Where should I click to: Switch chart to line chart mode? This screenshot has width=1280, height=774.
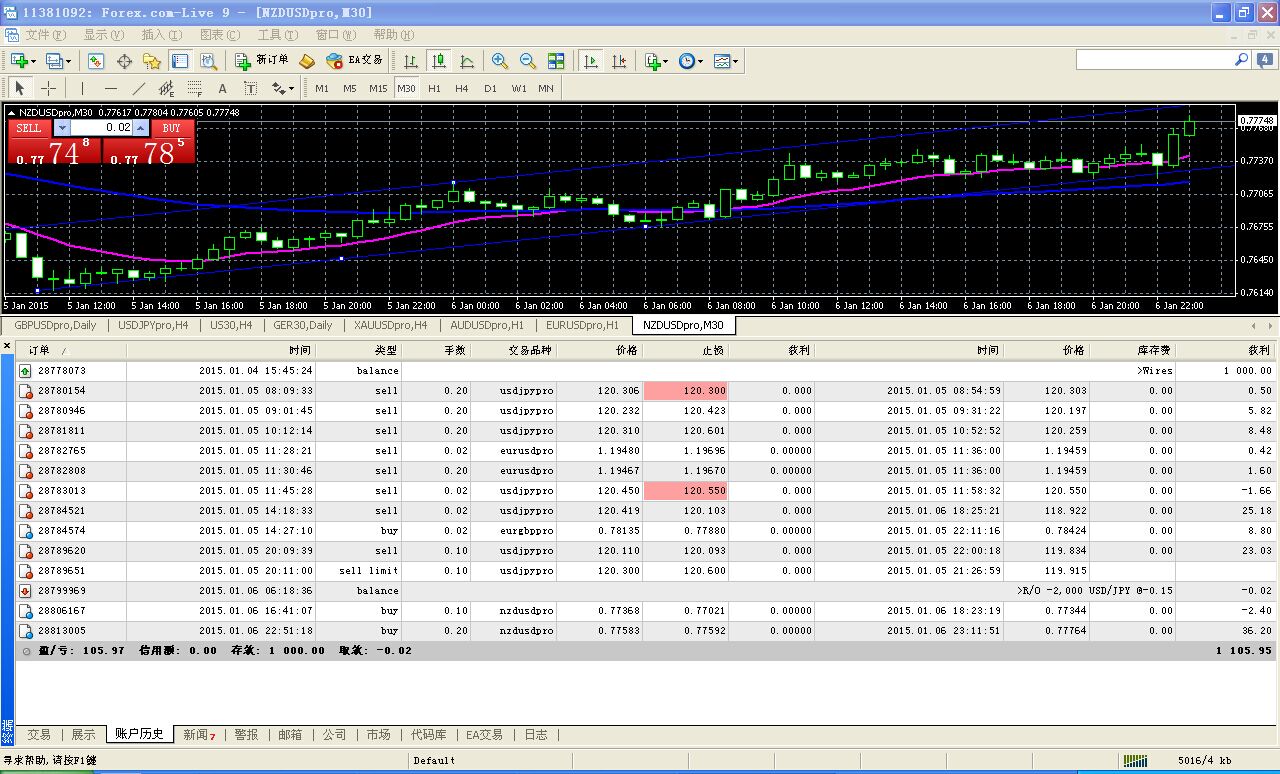click(x=467, y=61)
